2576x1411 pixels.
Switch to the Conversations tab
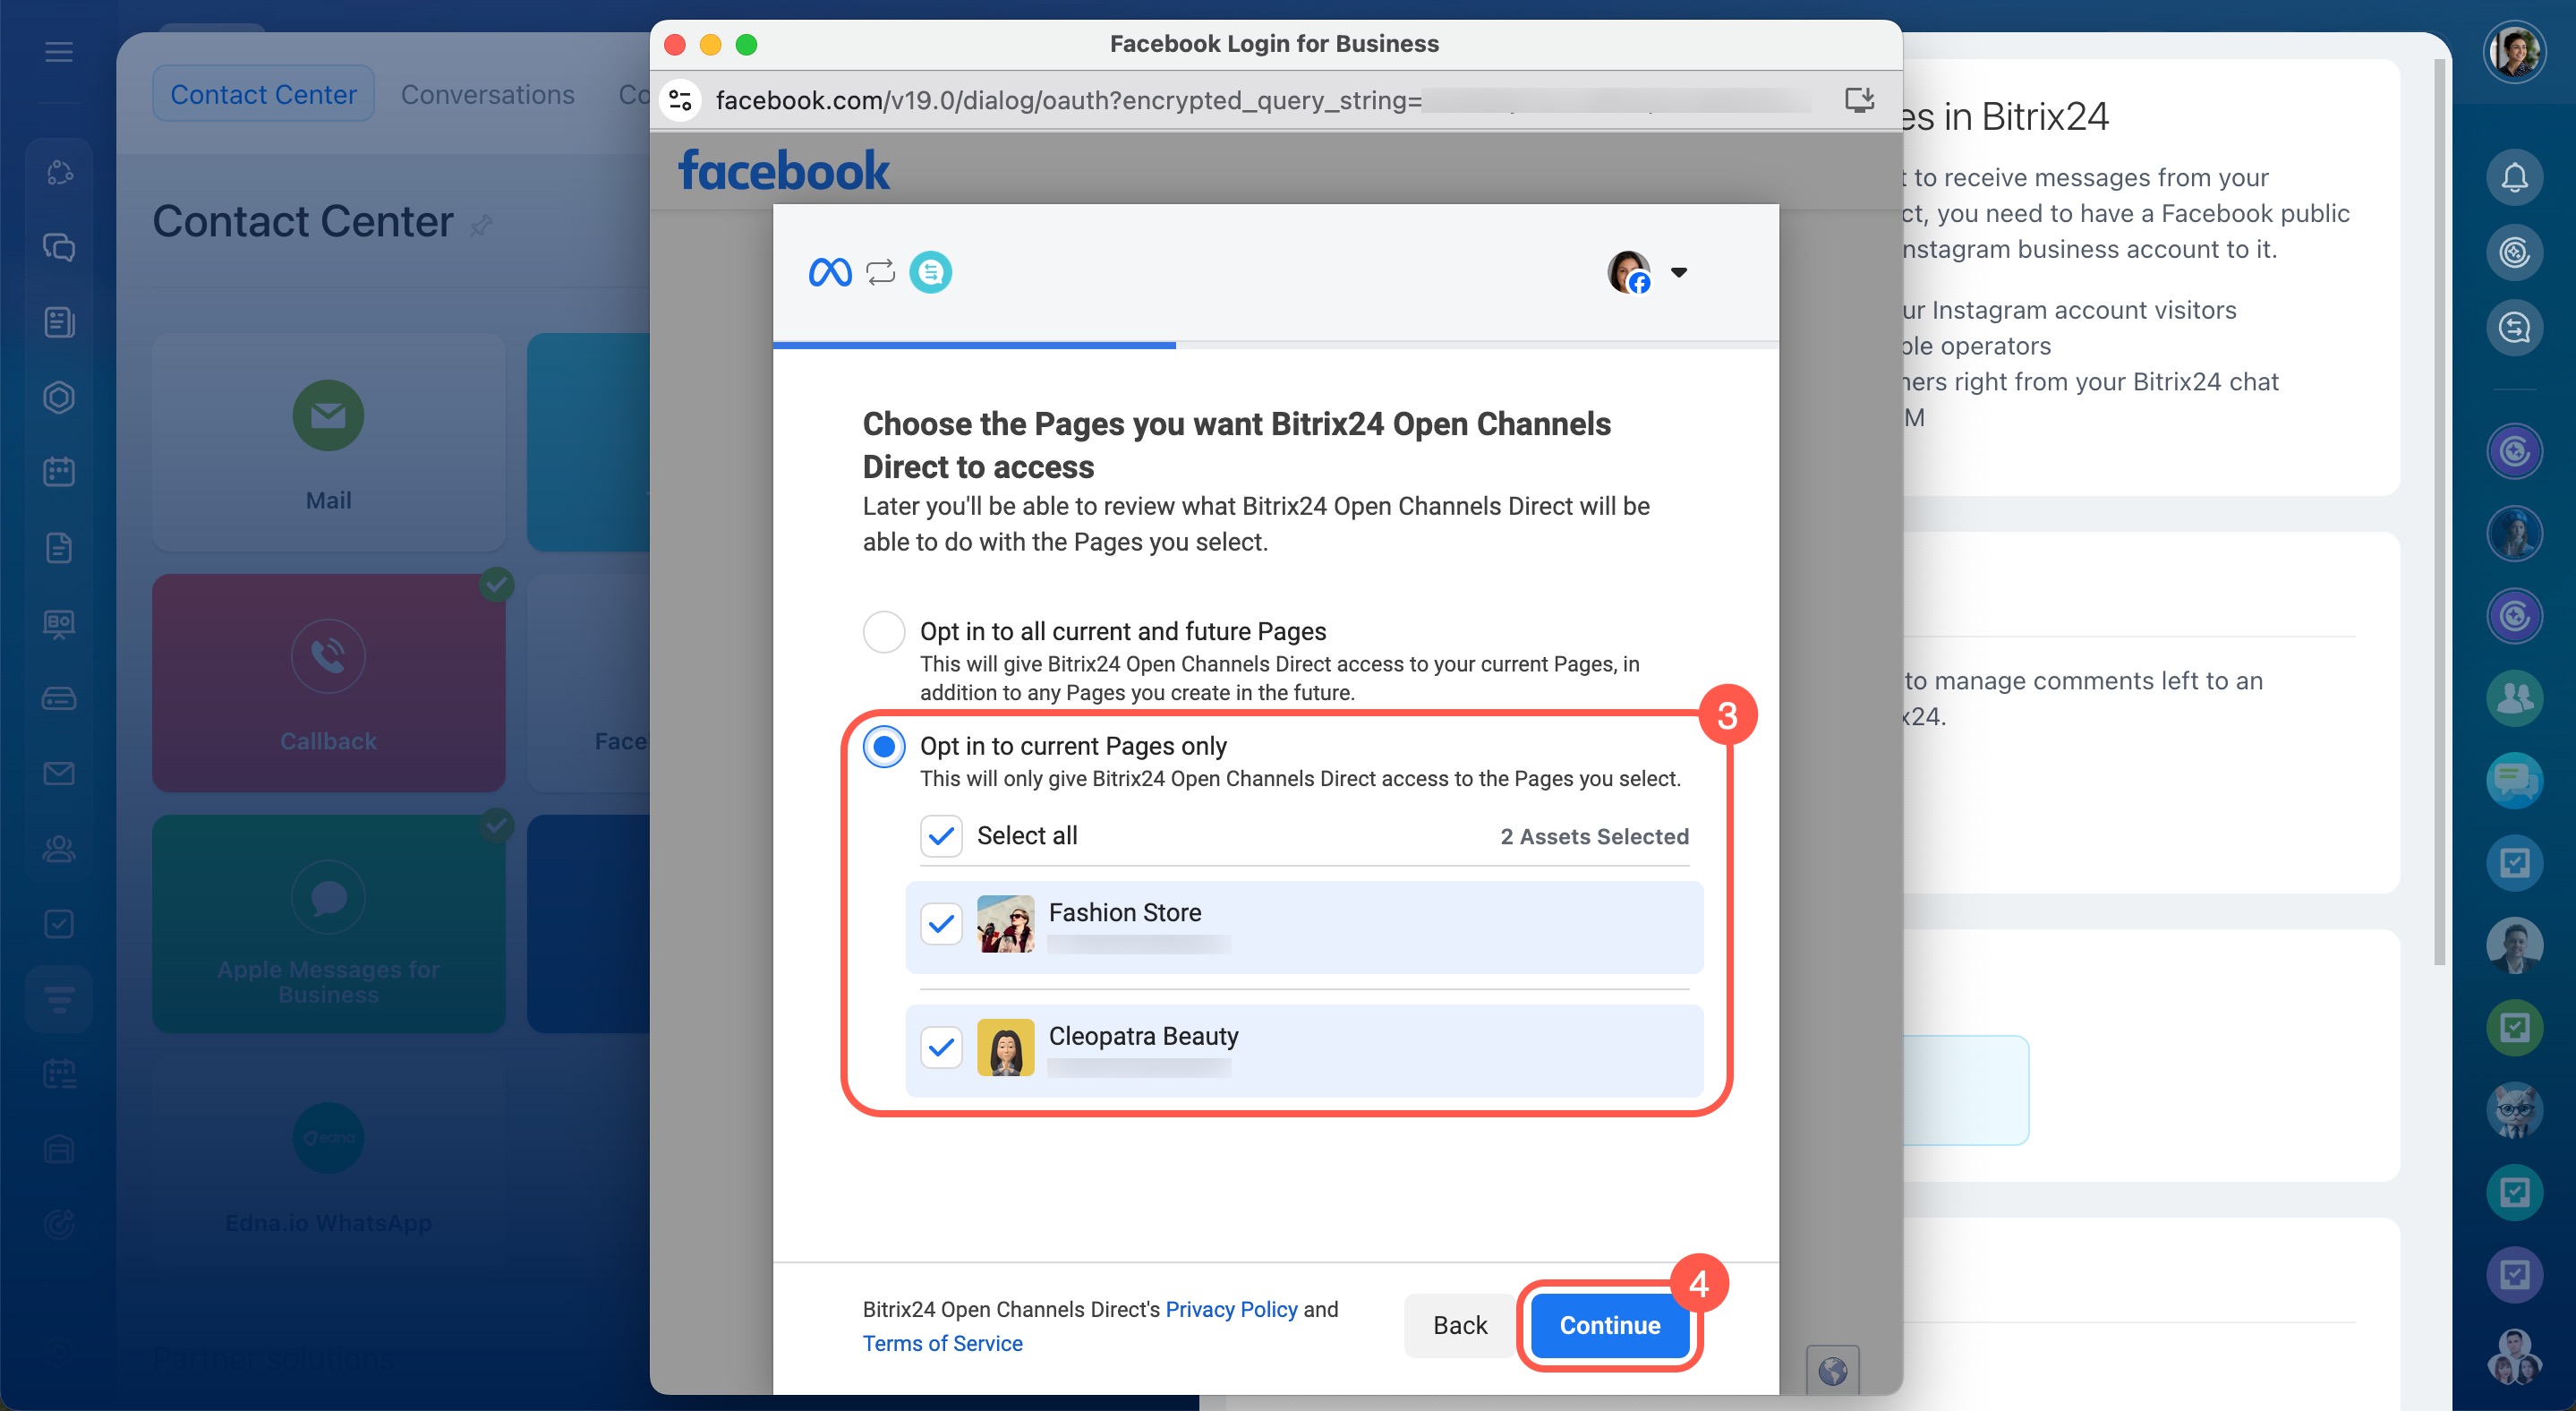pos(487,94)
